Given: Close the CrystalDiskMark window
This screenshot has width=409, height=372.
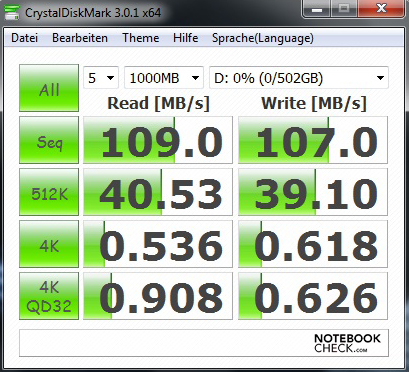Looking at the screenshot, I should pos(381,9).
